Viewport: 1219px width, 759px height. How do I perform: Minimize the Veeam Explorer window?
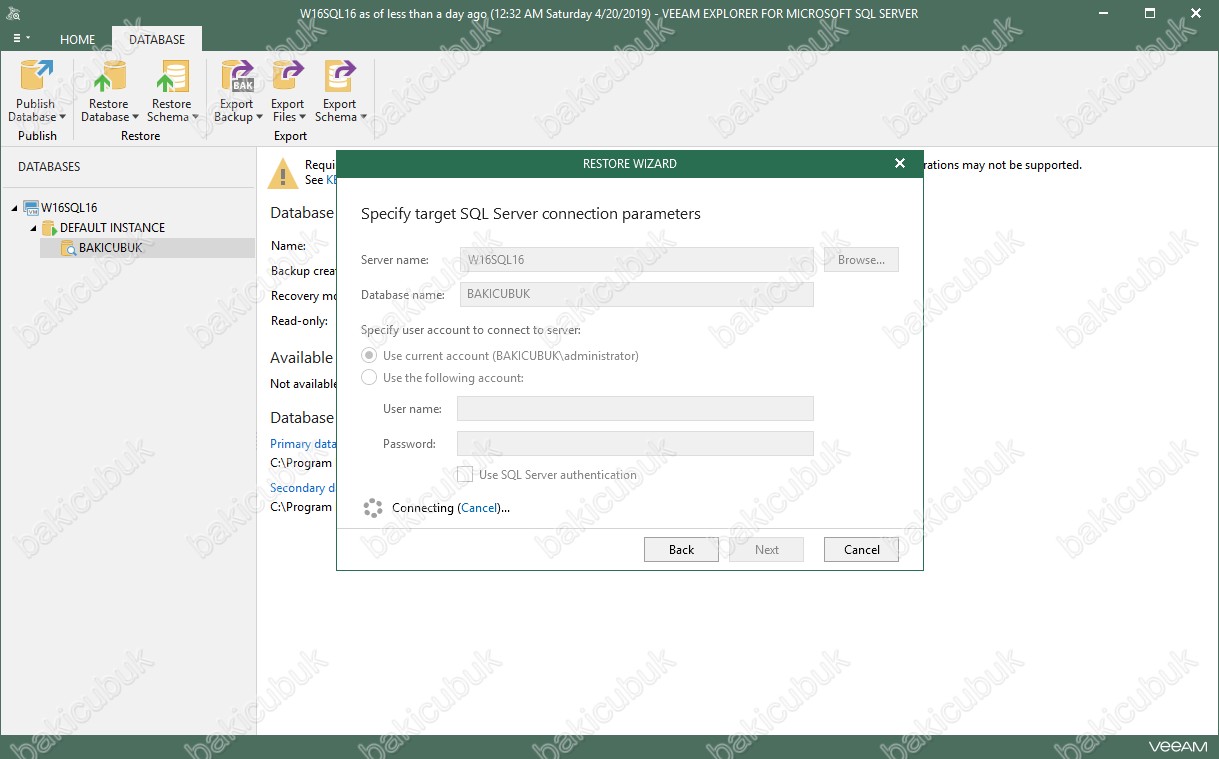click(x=1104, y=13)
